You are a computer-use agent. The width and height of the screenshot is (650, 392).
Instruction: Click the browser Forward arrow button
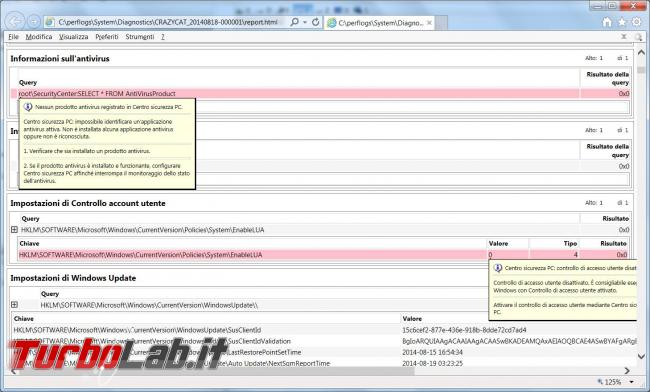click(34, 22)
